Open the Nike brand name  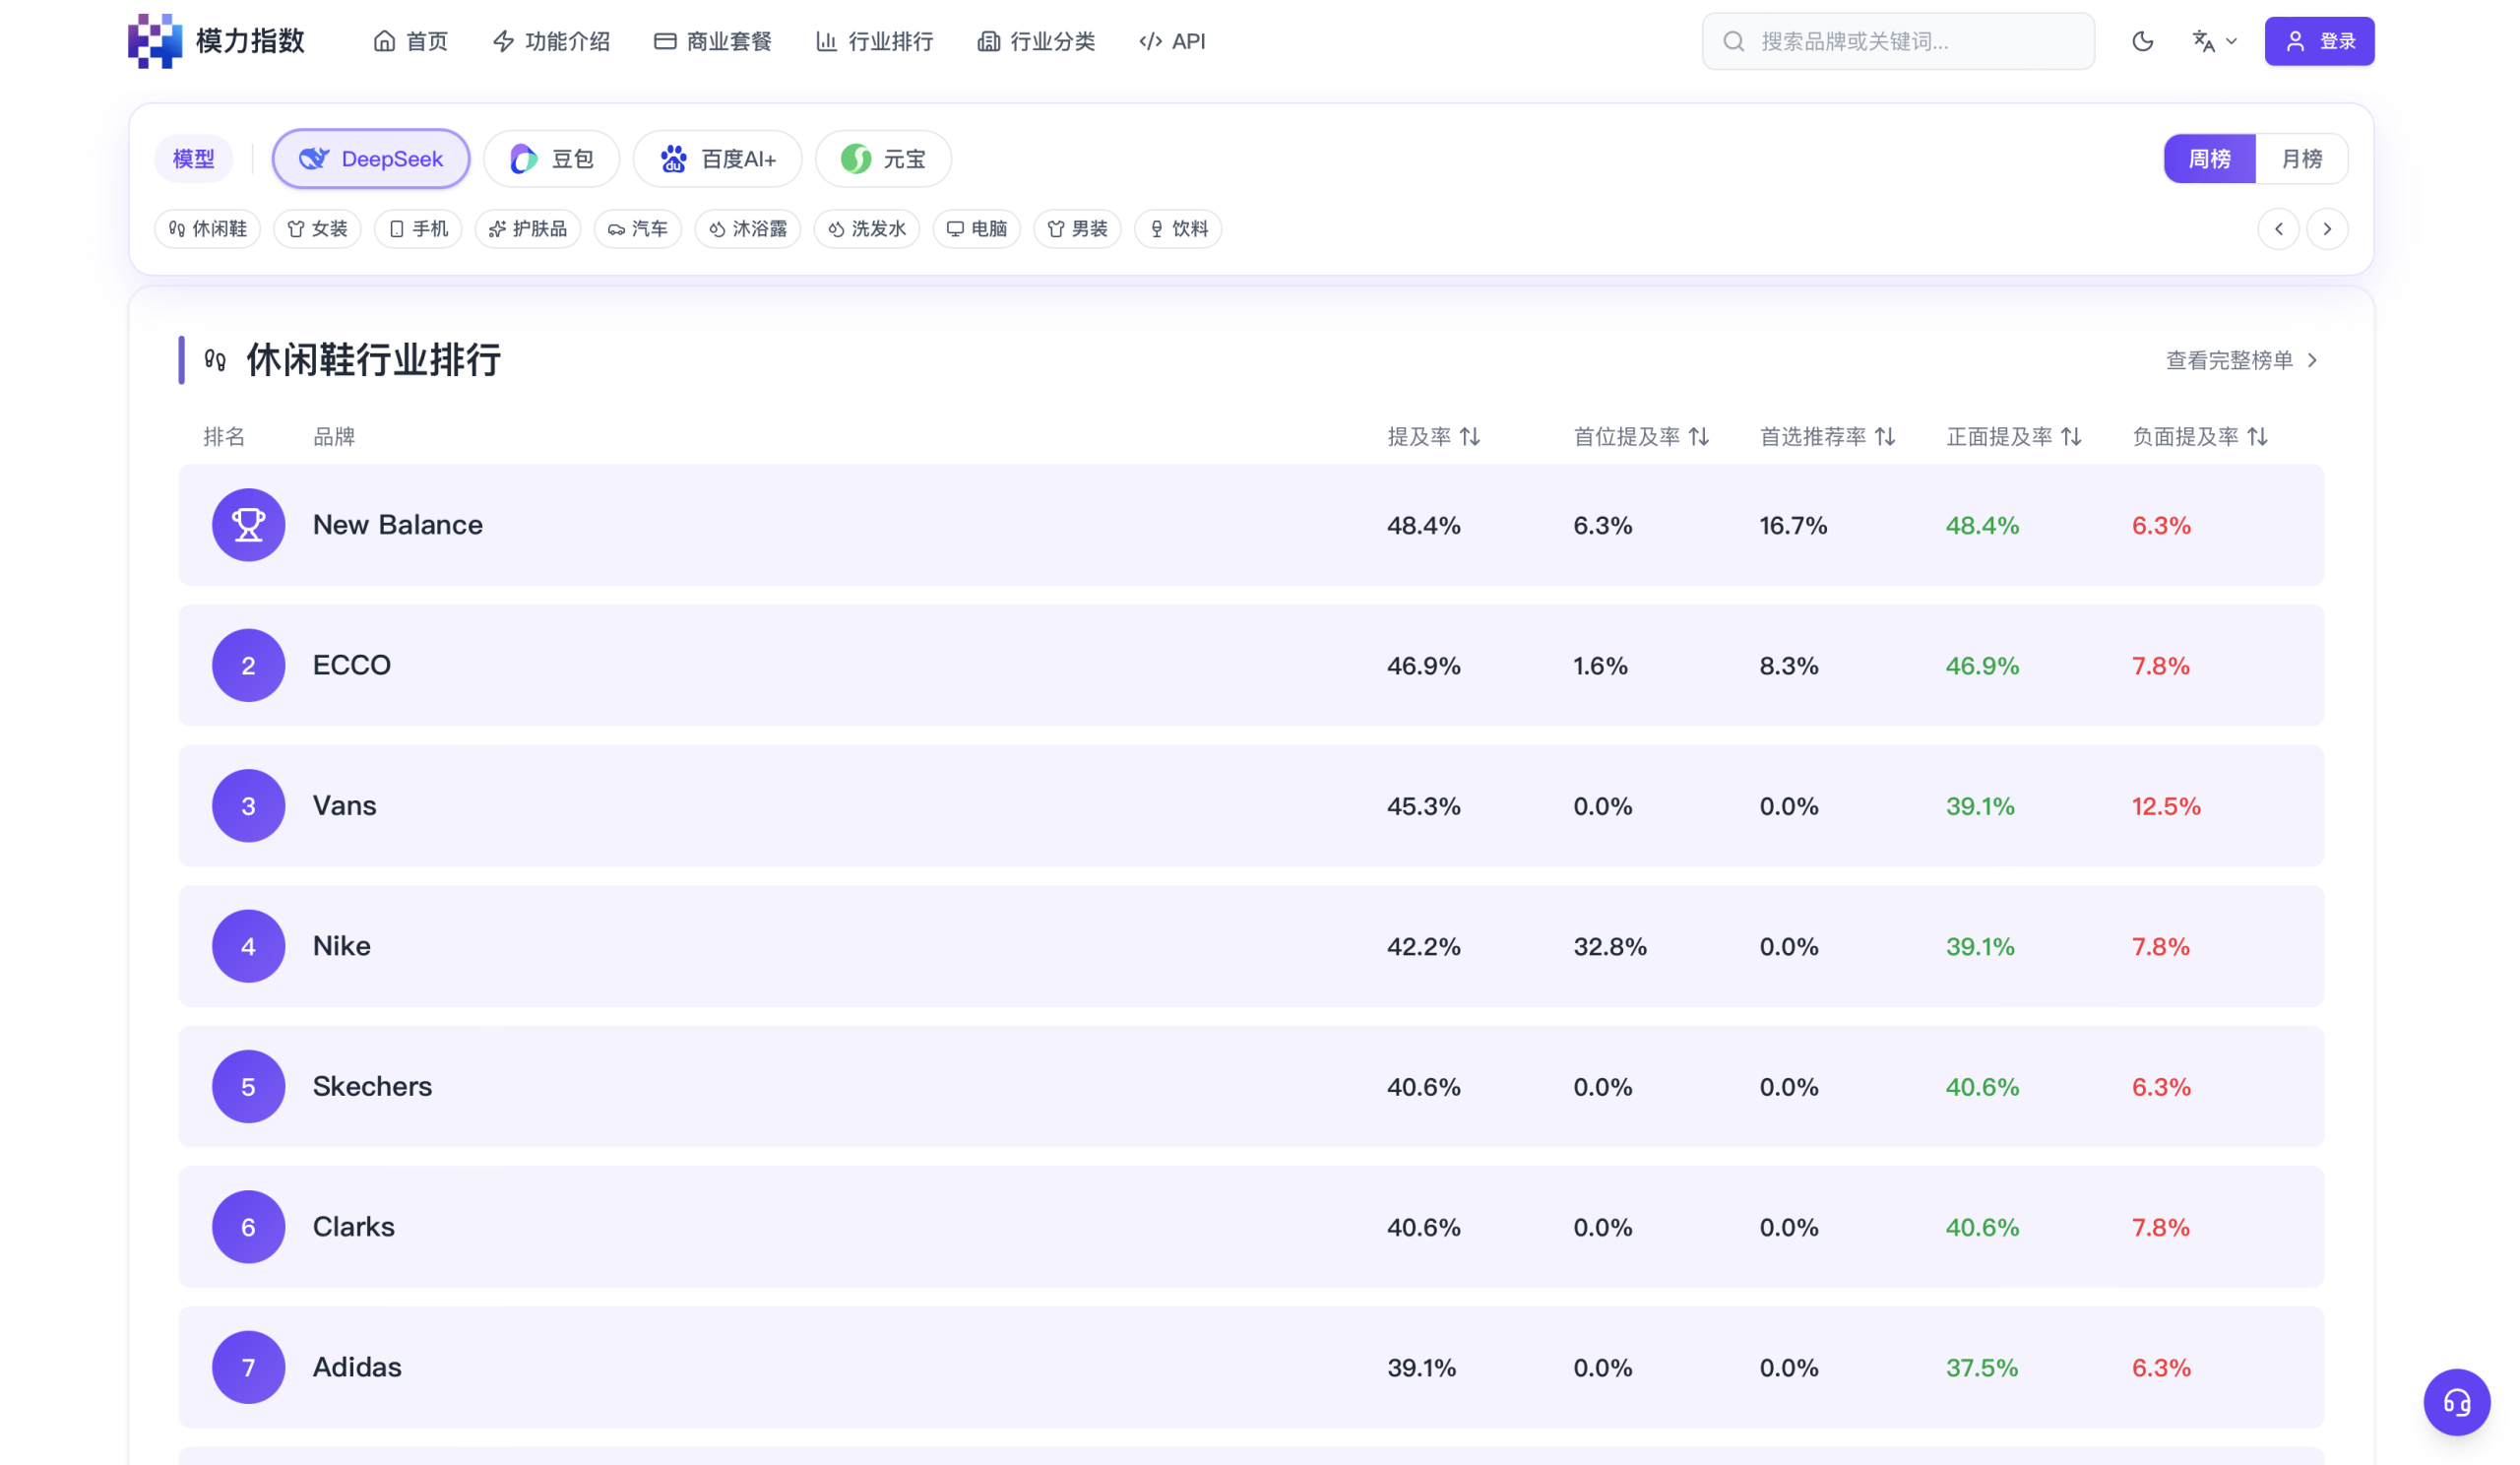click(x=342, y=946)
